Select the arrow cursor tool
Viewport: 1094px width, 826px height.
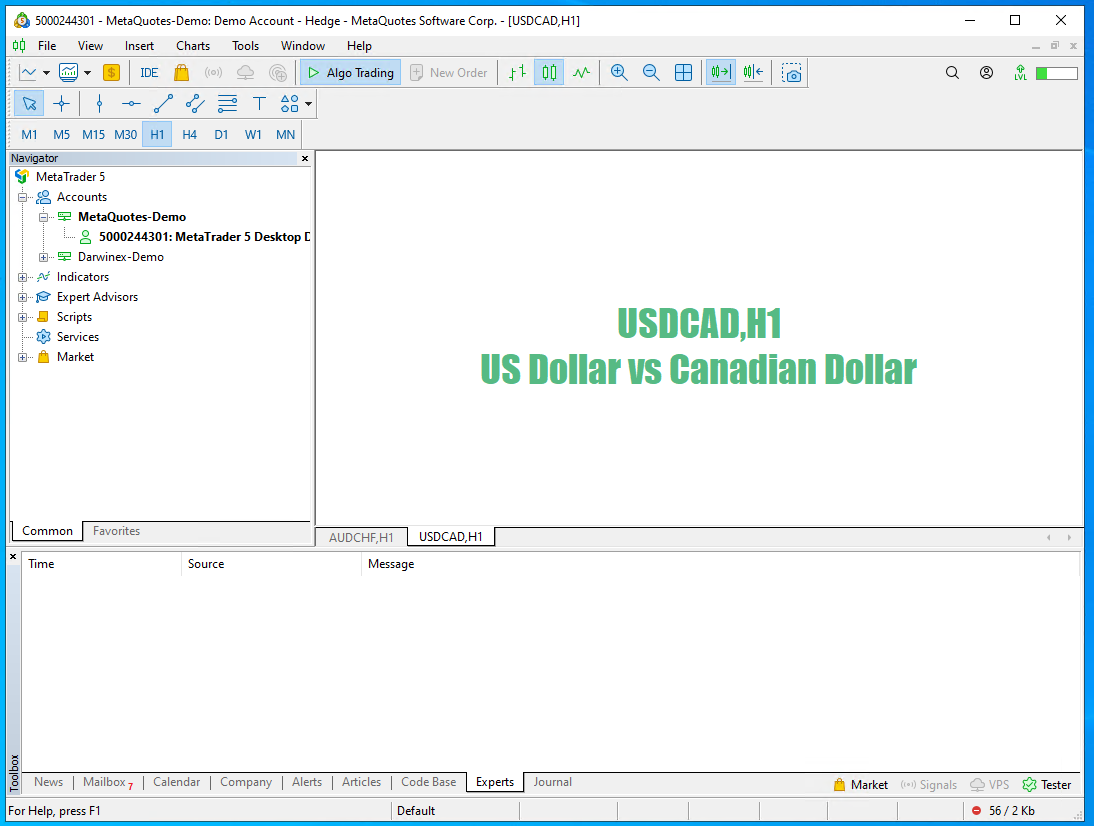(x=29, y=104)
